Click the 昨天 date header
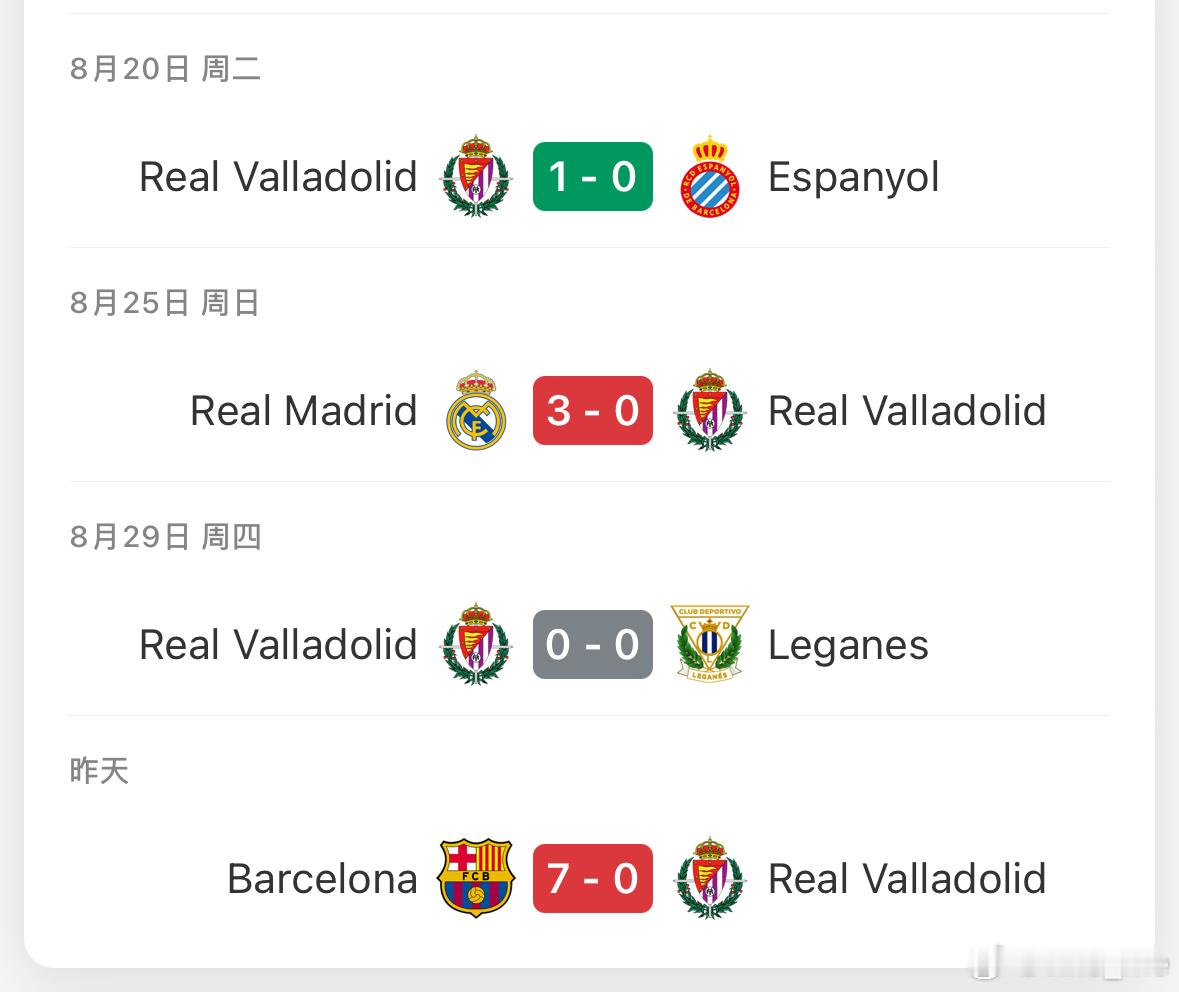 tap(99, 771)
